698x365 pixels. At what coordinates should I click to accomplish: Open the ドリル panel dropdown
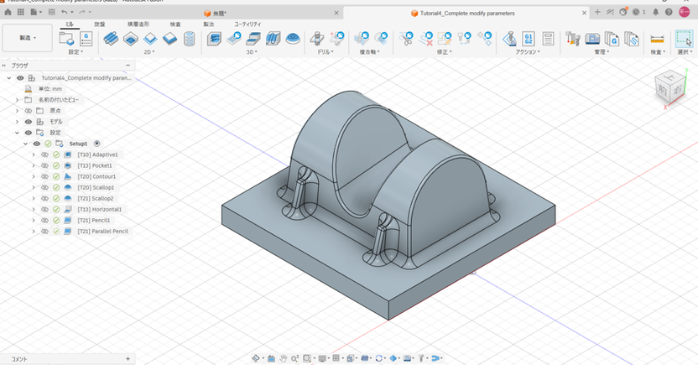pos(325,52)
